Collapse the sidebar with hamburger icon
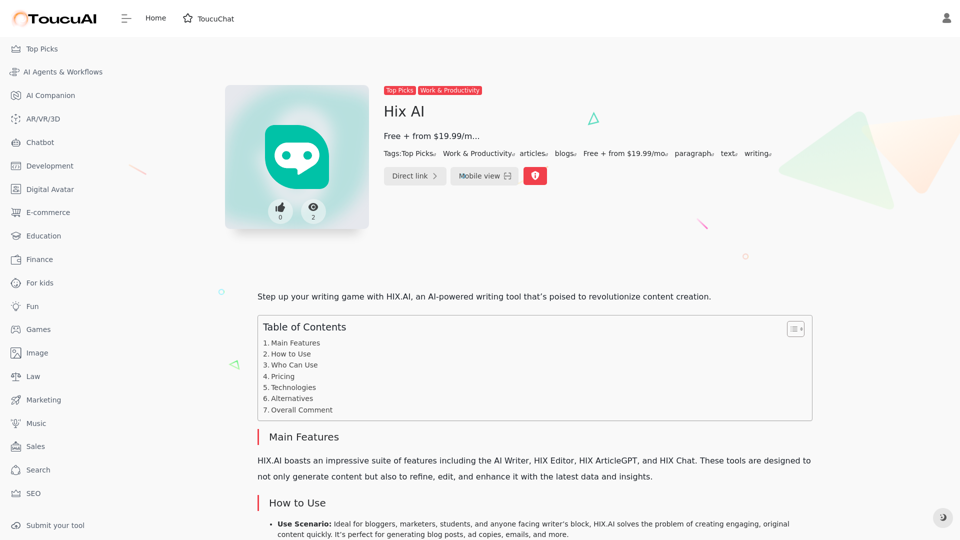 tap(126, 19)
